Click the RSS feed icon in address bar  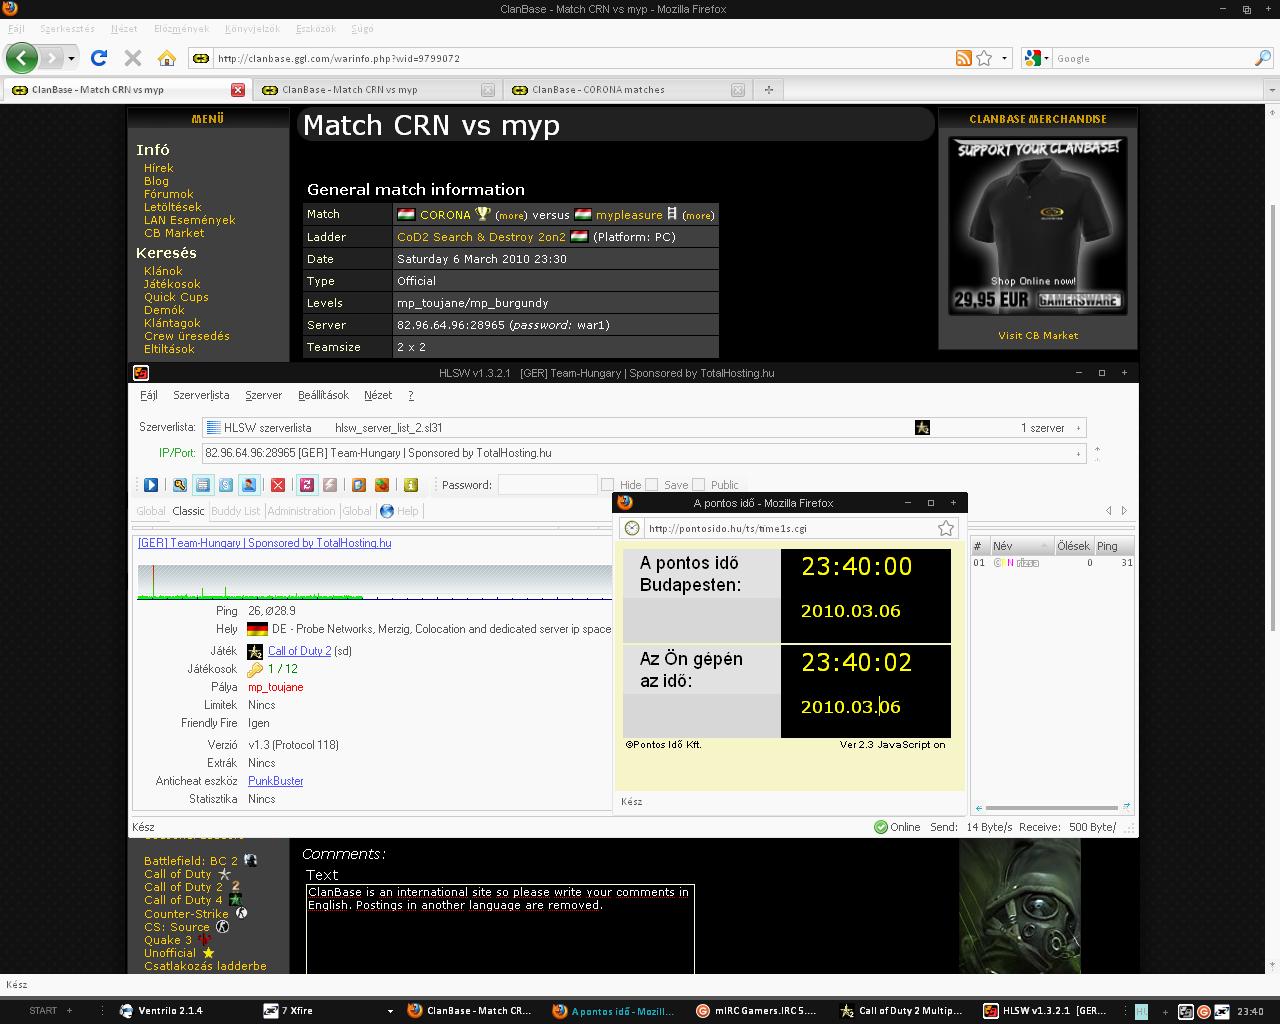963,58
